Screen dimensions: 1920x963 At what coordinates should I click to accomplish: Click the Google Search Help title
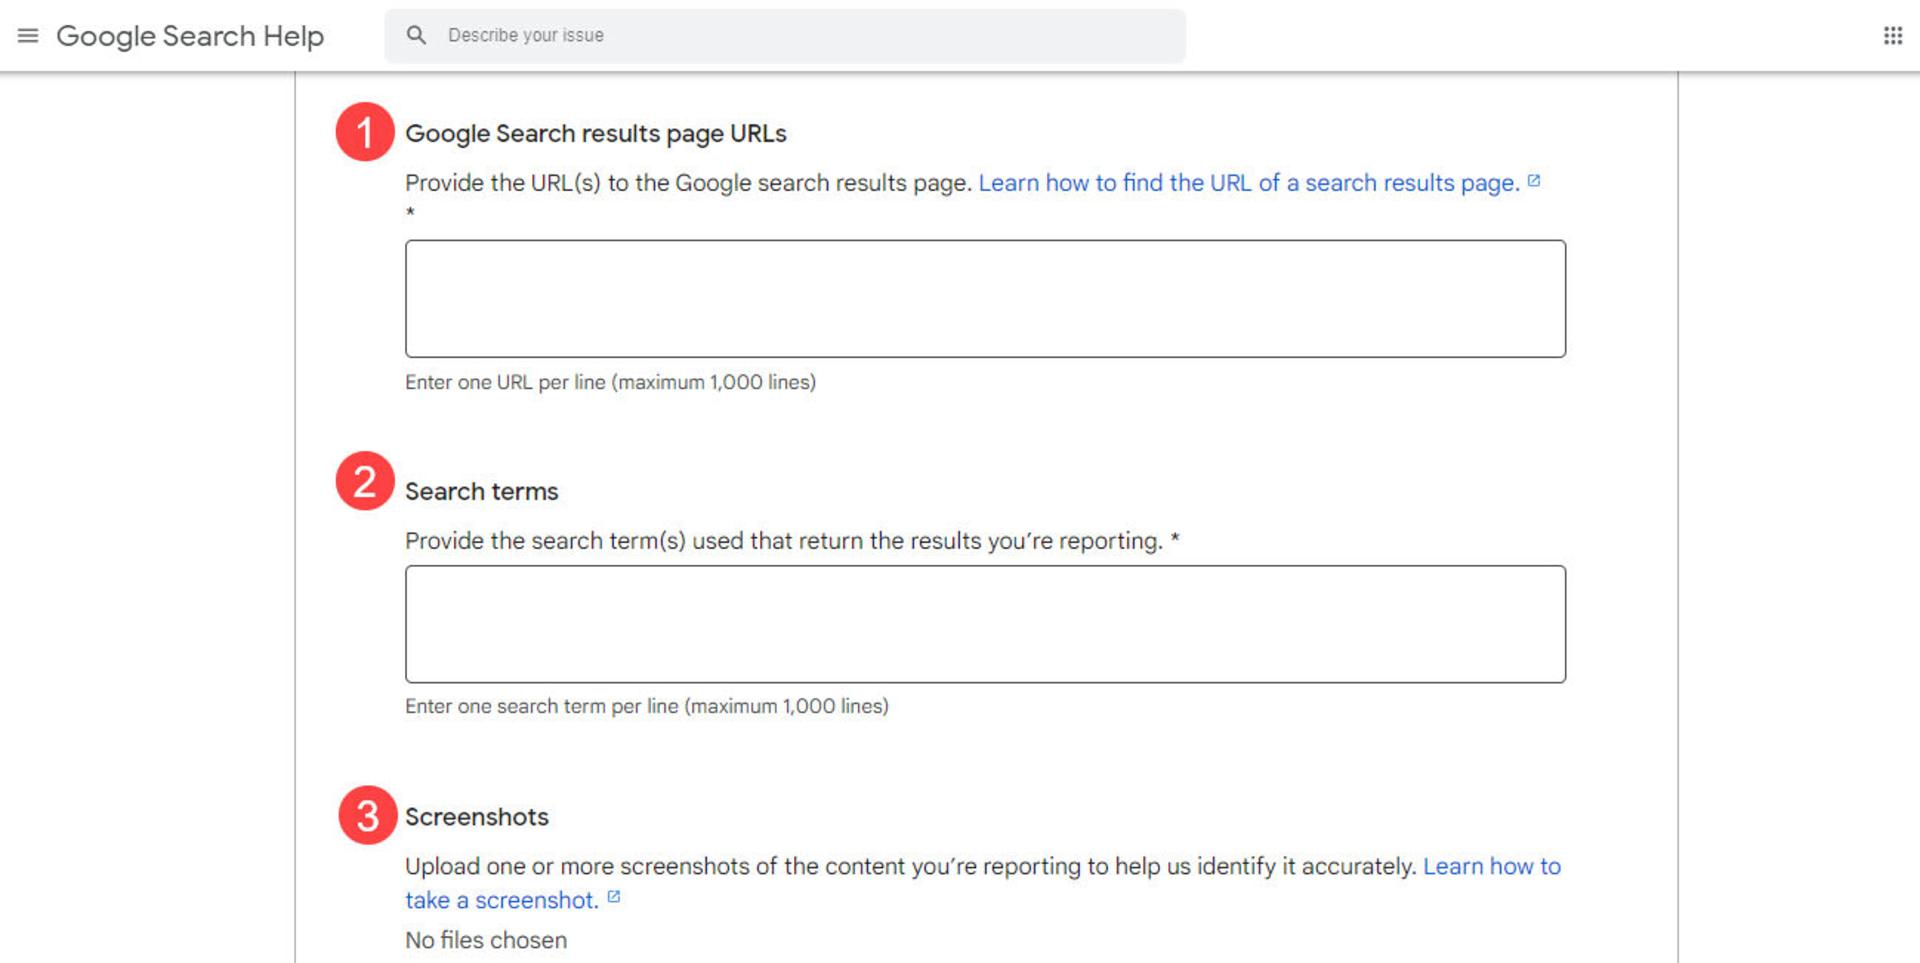(190, 36)
